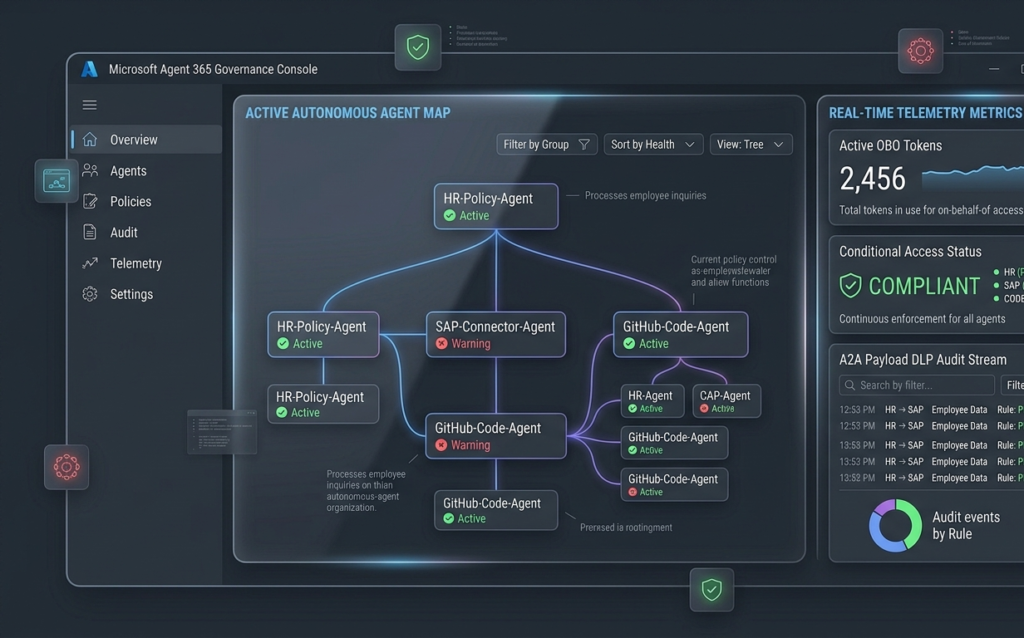Click the Filter button beside audit search

[x=1014, y=385]
